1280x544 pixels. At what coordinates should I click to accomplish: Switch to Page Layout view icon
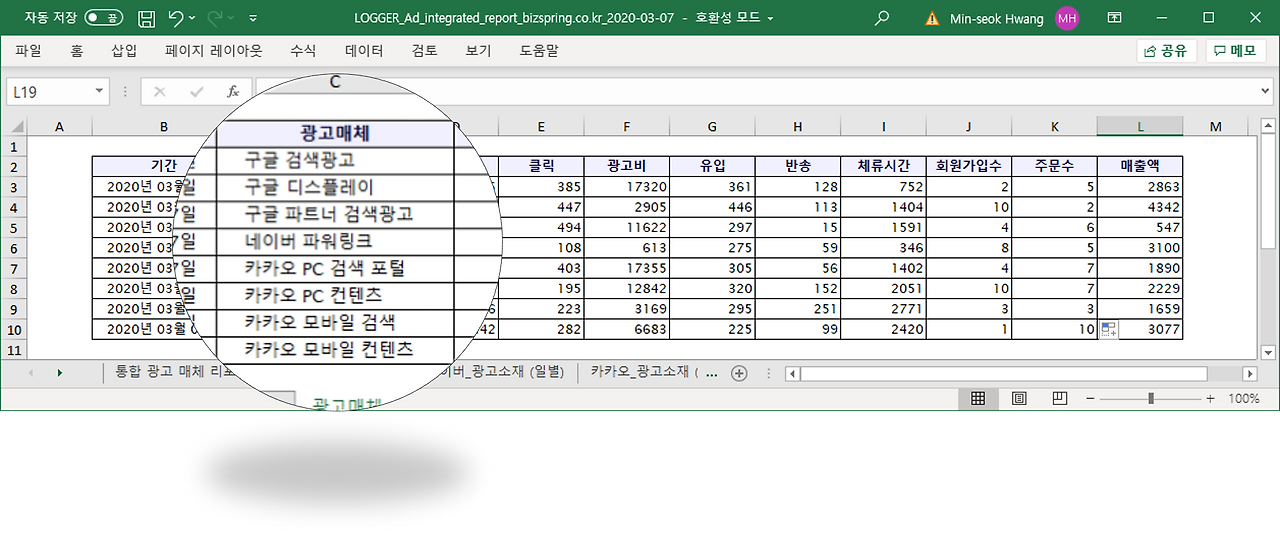click(x=1019, y=398)
